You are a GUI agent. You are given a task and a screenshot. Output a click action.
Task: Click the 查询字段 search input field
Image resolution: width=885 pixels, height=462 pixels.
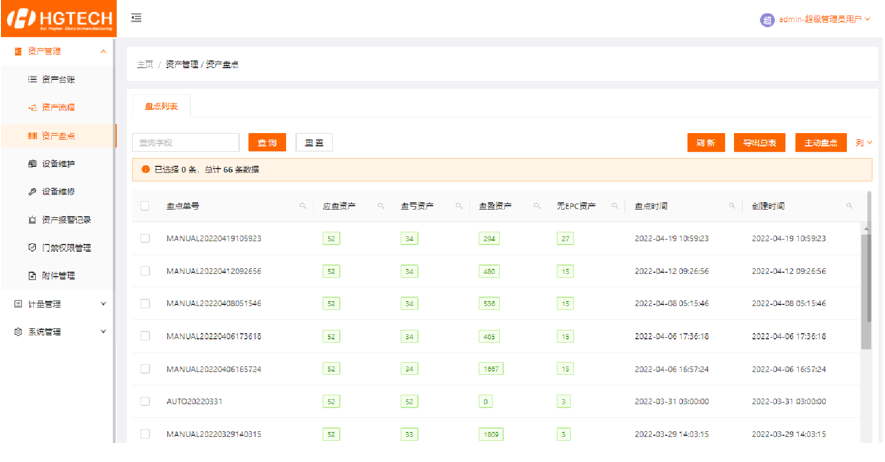click(x=186, y=143)
